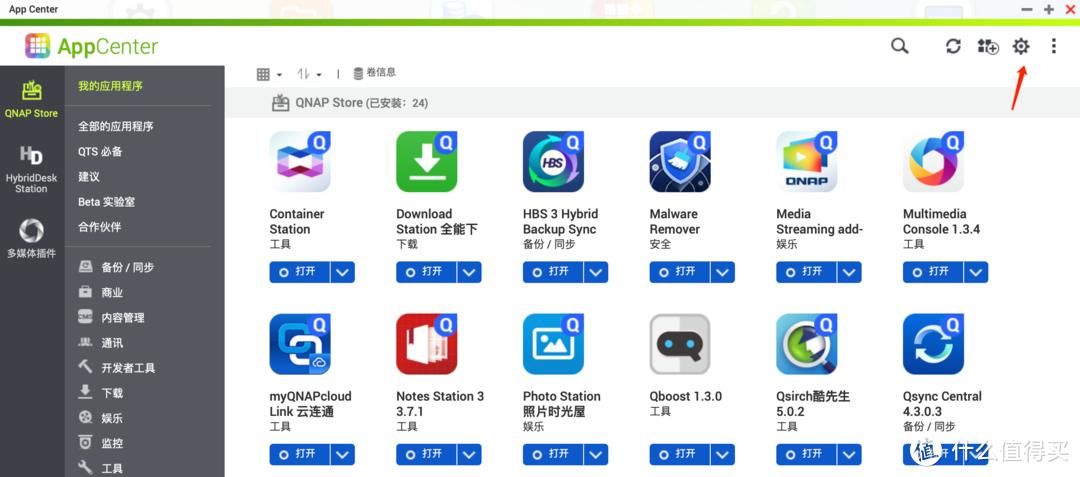Screen dimensions: 1080x477
Task: Select Beta 实验室 category
Action: (x=106, y=202)
